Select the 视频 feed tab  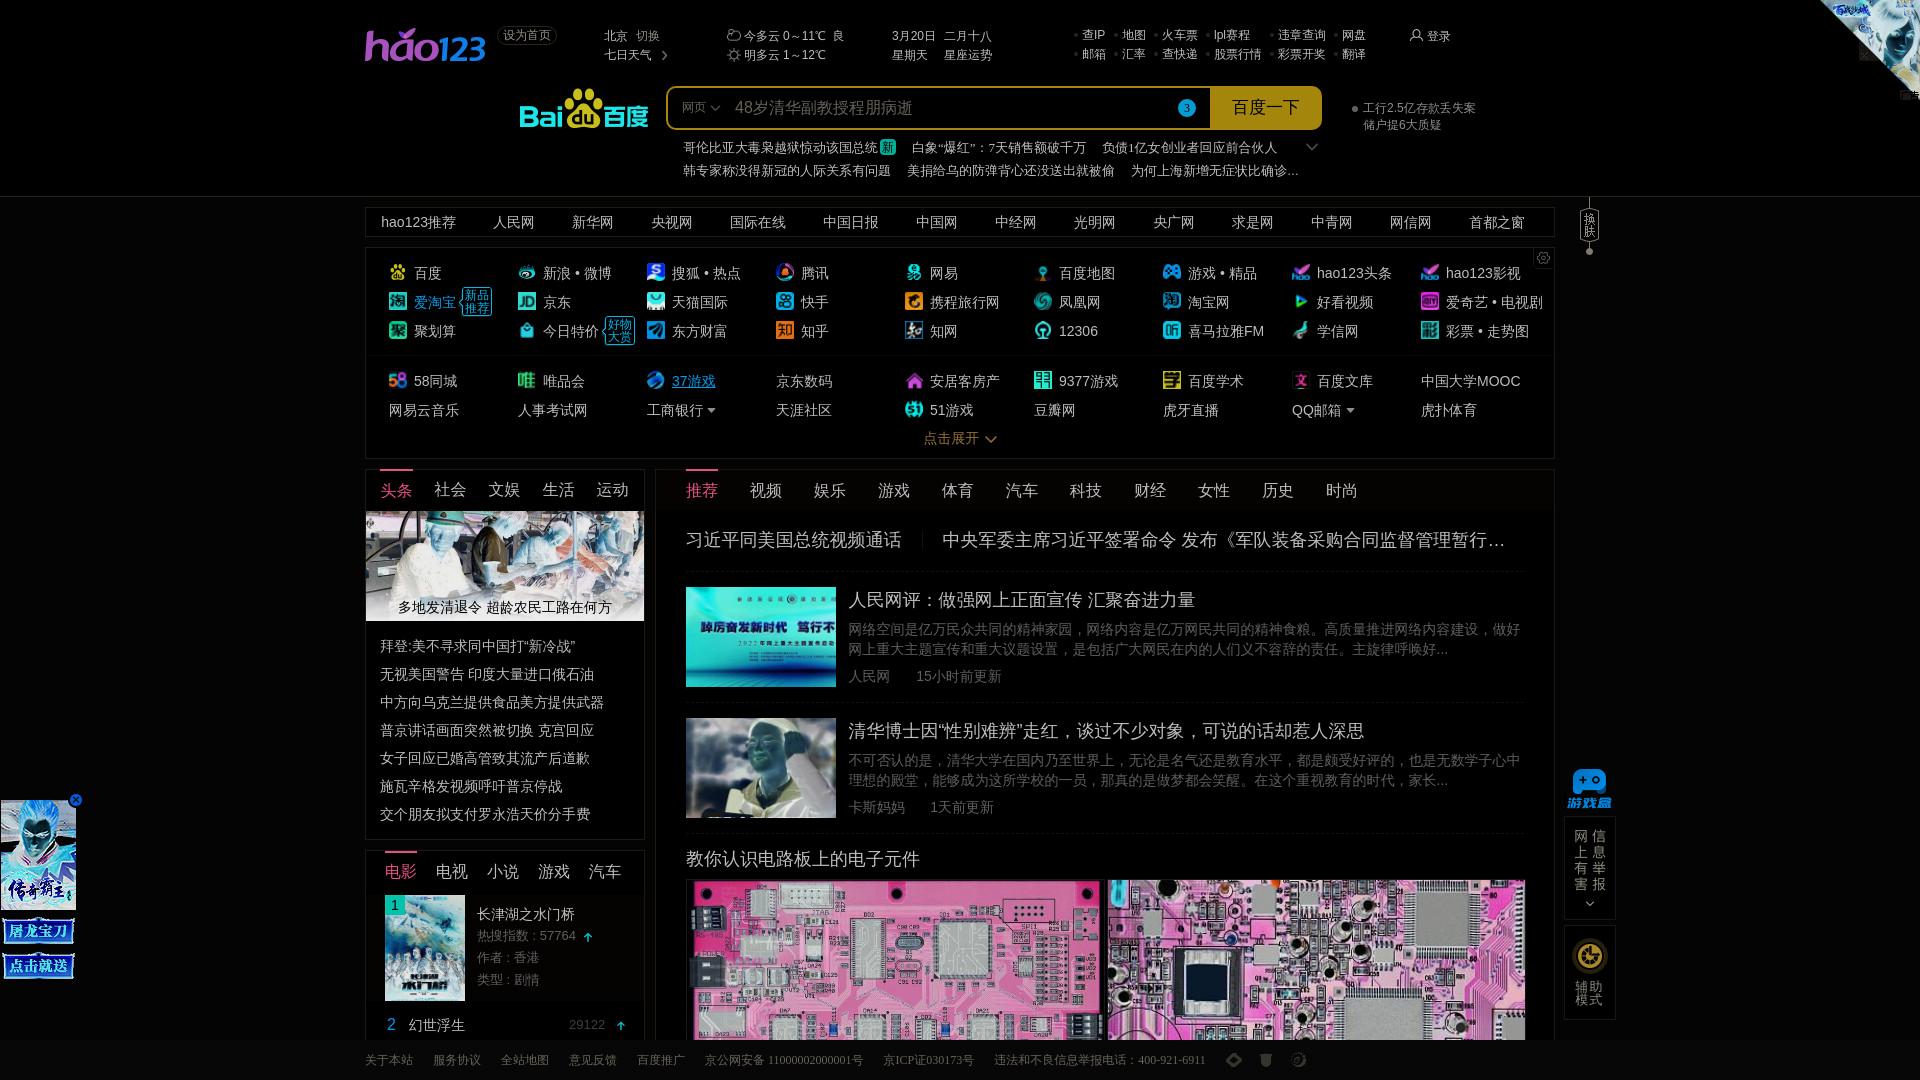click(766, 491)
